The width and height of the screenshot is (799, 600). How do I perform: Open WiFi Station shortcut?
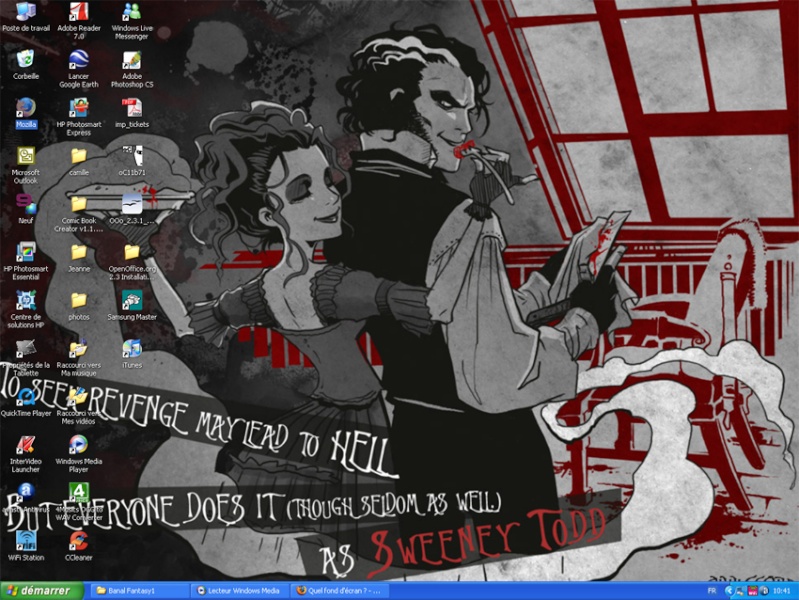pos(25,546)
